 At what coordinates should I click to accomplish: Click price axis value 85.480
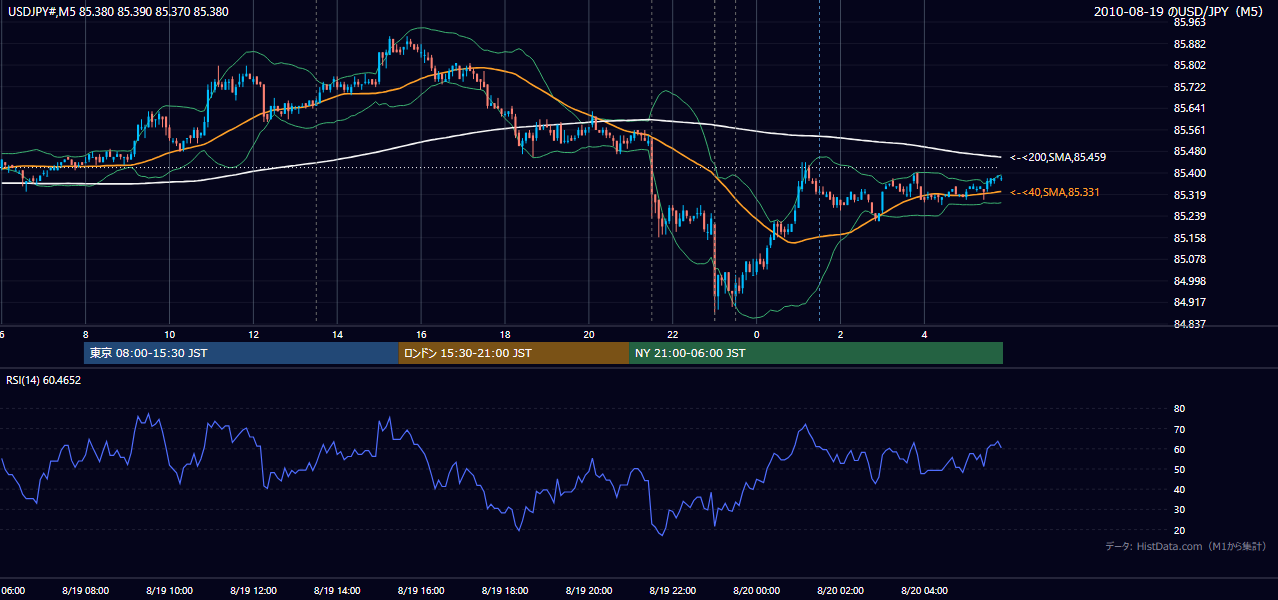click(1189, 151)
